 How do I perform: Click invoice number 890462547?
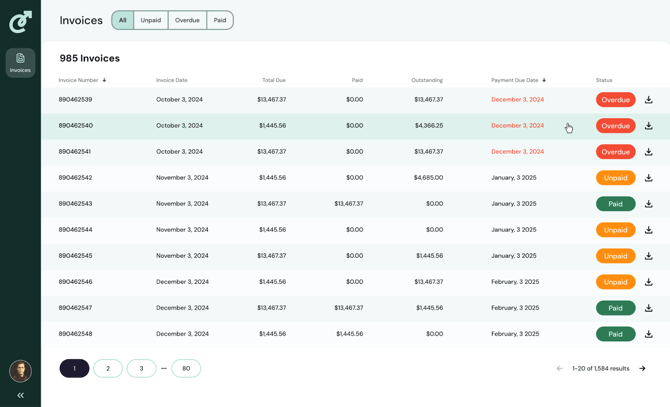[75, 308]
